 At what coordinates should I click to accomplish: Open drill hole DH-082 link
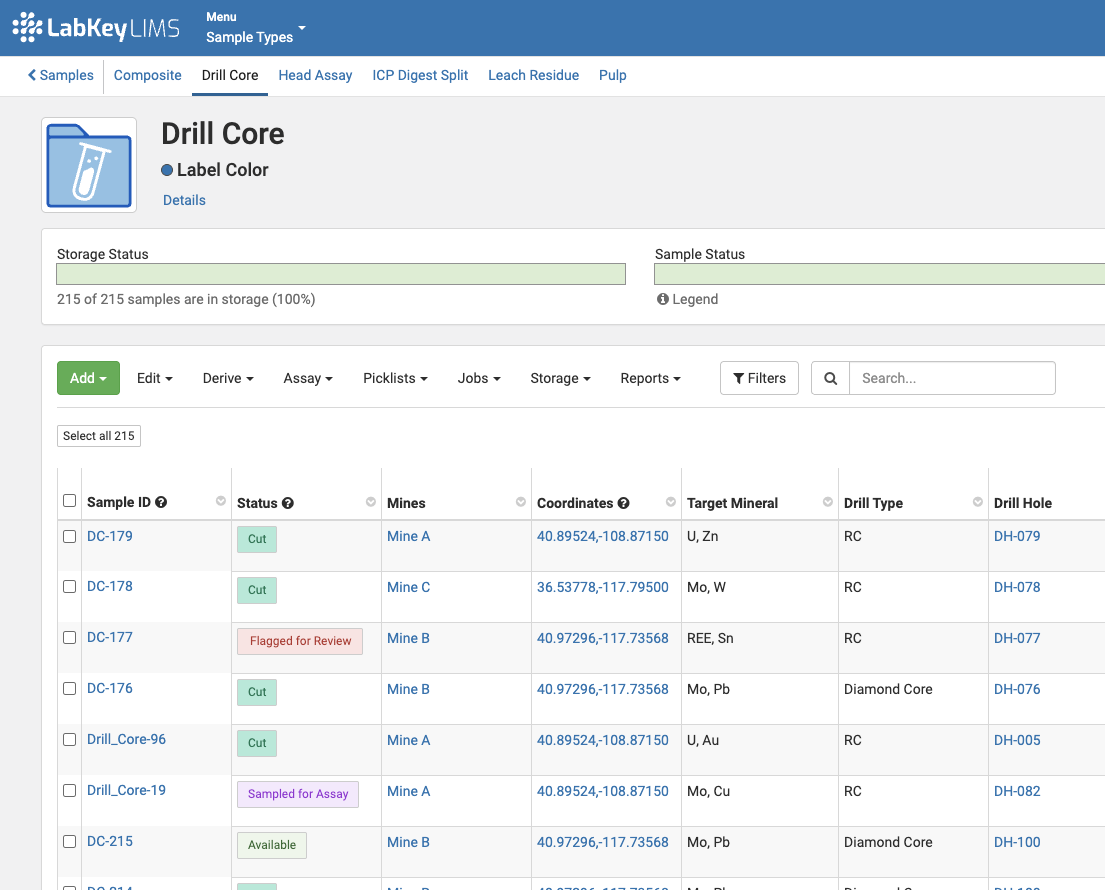click(1017, 791)
